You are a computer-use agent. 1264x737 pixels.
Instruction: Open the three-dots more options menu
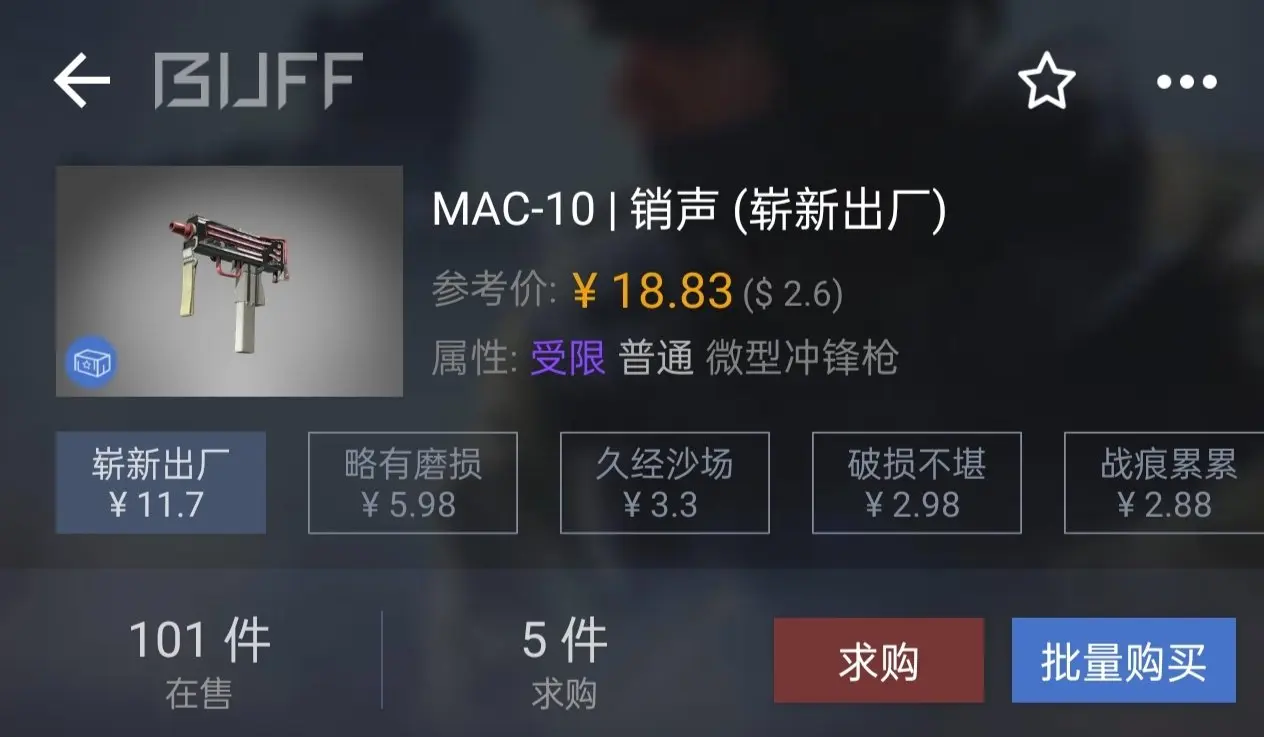point(1187,82)
